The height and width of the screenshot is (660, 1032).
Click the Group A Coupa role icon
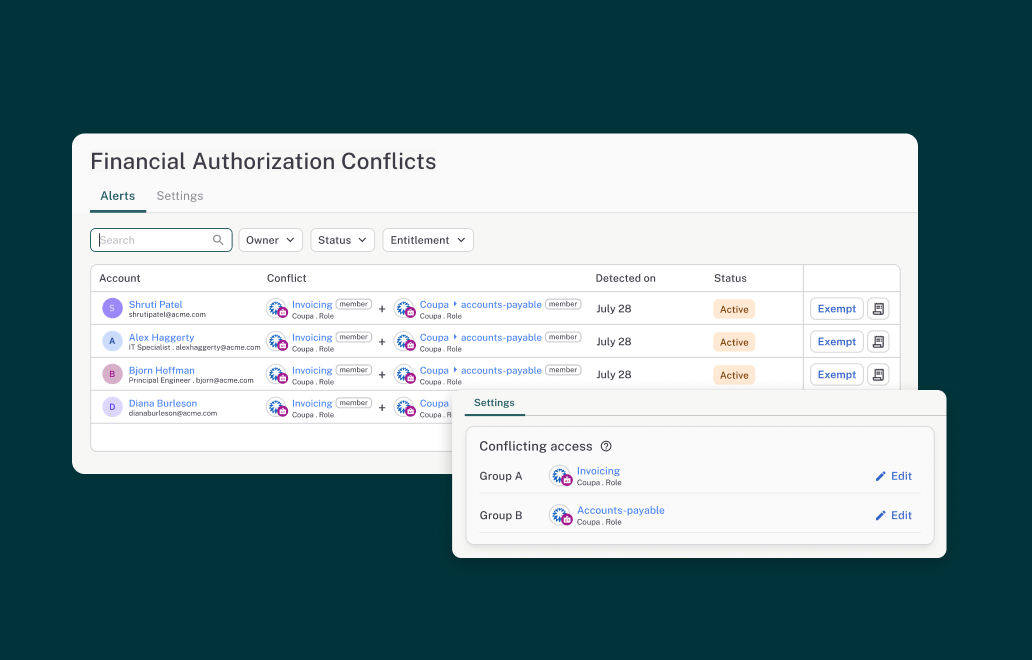pyautogui.click(x=560, y=476)
